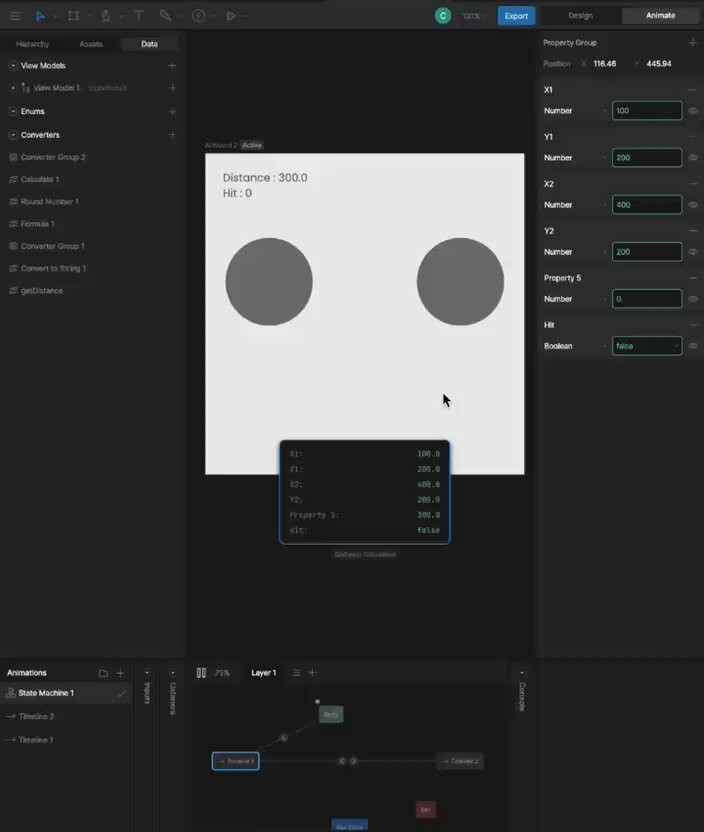The image size is (704, 832).
Task: Pause the state machine playback
Action: 201,673
